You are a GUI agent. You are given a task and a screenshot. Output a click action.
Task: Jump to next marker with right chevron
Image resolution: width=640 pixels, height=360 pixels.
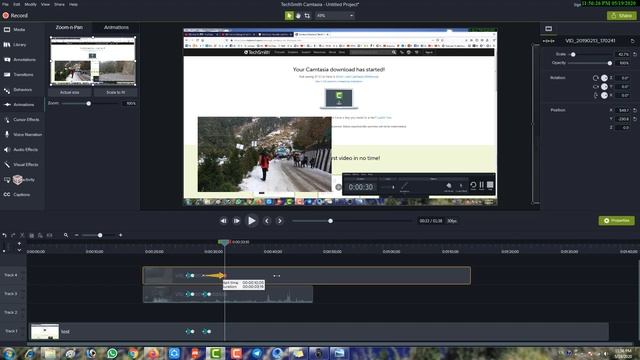280,221
